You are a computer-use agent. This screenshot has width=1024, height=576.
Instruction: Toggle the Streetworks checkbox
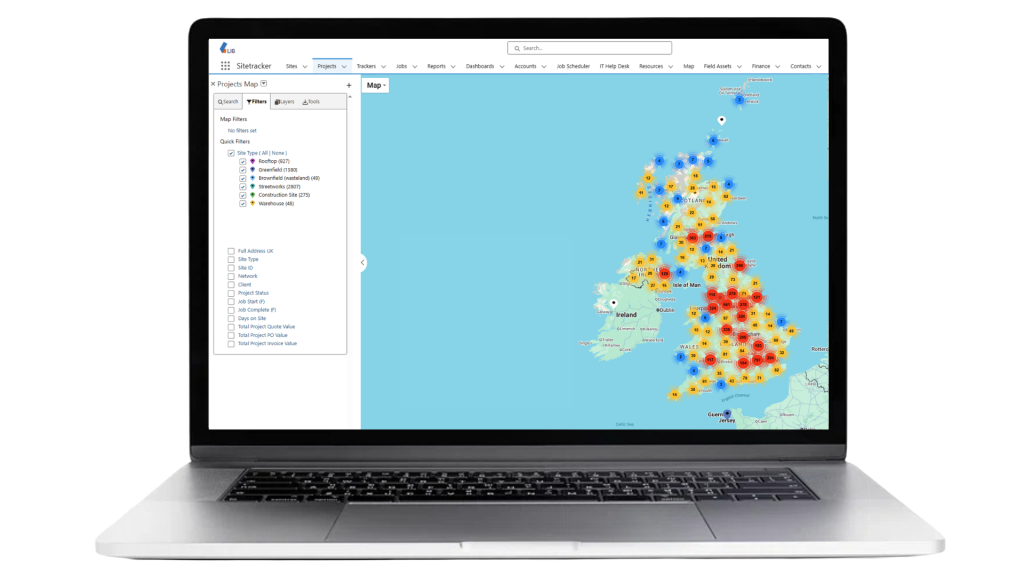[243, 186]
